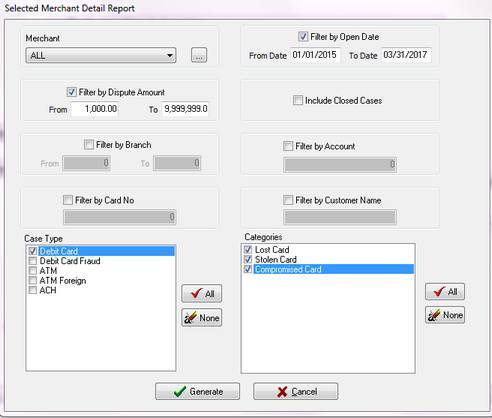492x418 pixels.
Task: Click the To Date field
Action: point(406,55)
